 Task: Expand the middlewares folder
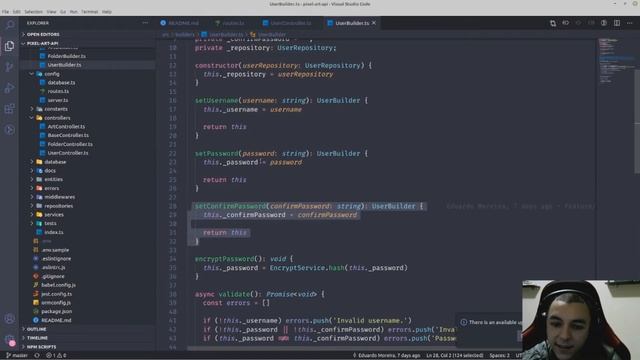pos(60,197)
